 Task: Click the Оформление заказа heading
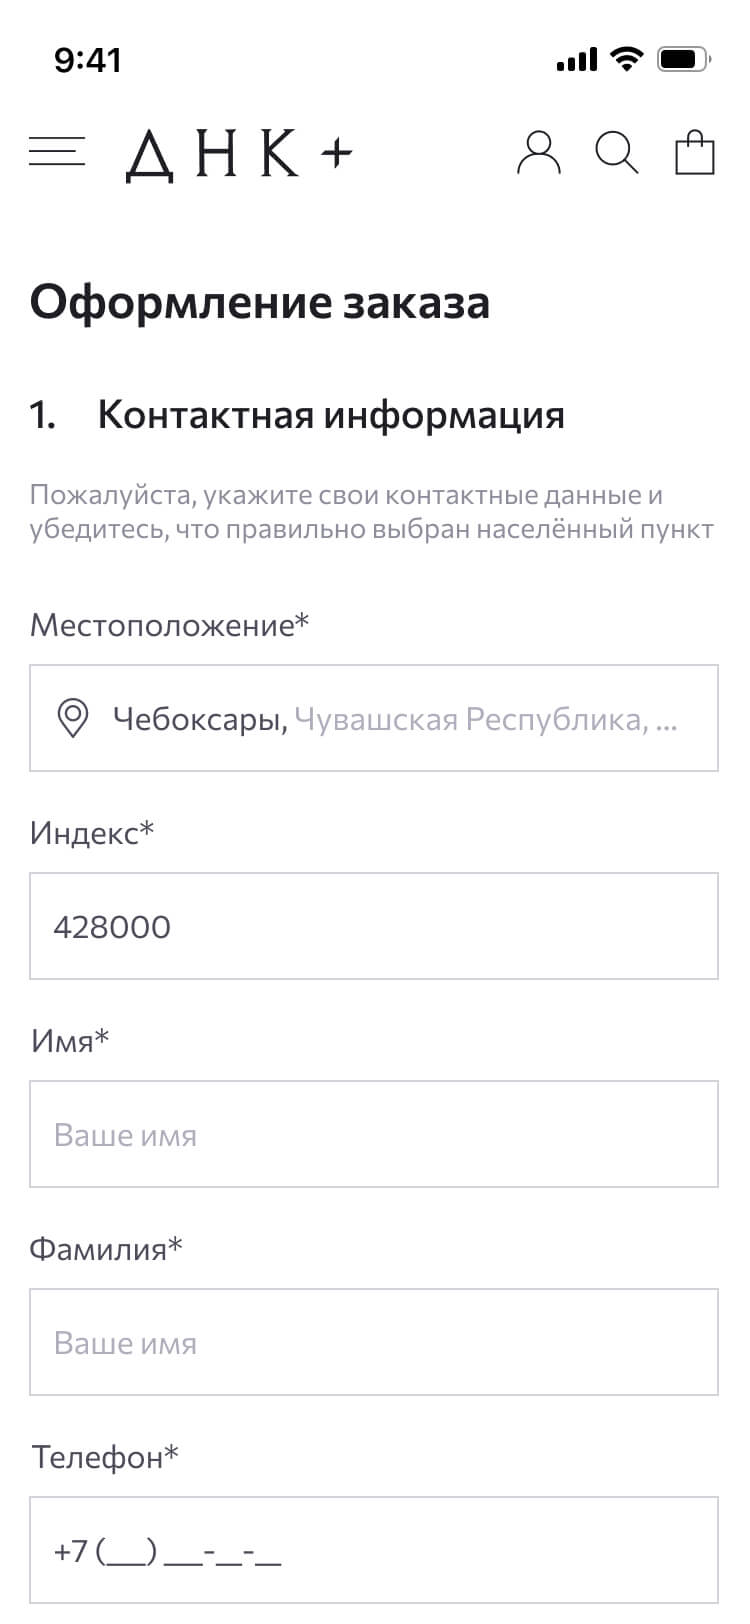pyautogui.click(x=260, y=302)
